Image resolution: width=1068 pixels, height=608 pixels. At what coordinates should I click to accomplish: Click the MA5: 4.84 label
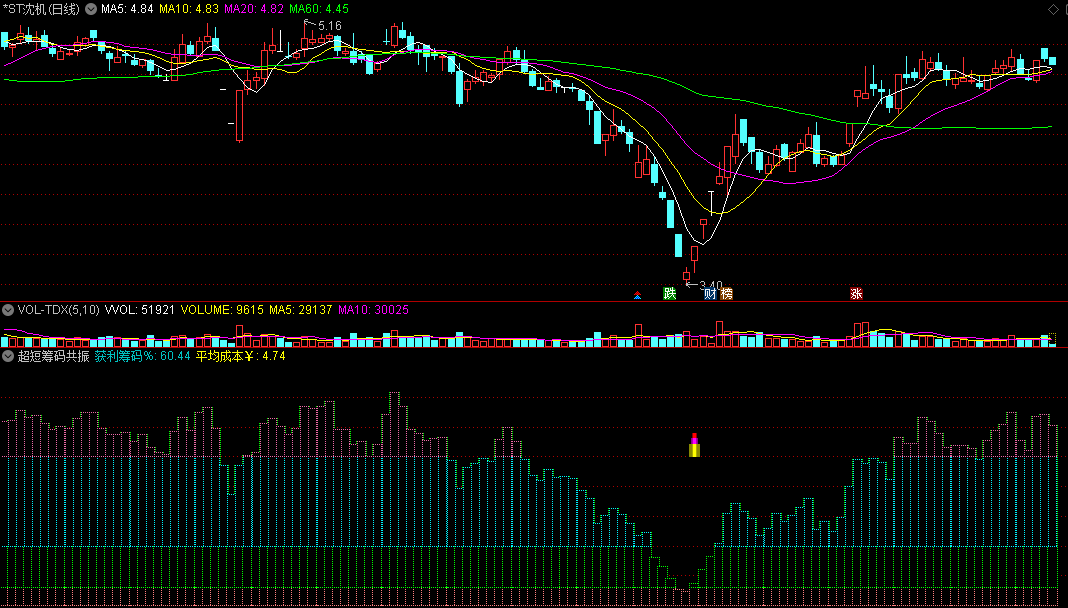tap(127, 10)
